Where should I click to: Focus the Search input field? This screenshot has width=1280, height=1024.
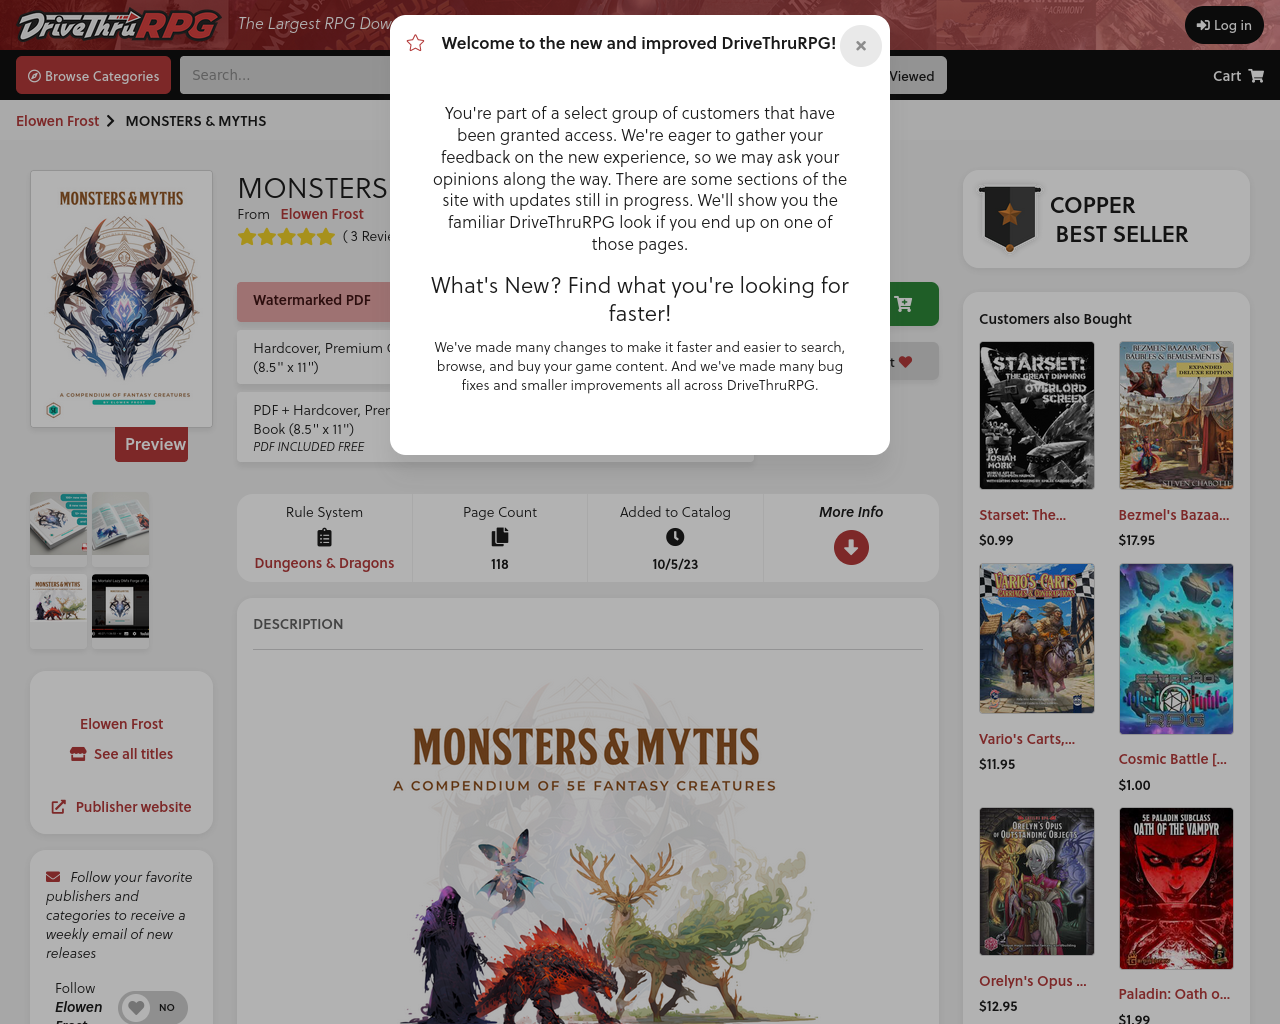click(x=285, y=75)
